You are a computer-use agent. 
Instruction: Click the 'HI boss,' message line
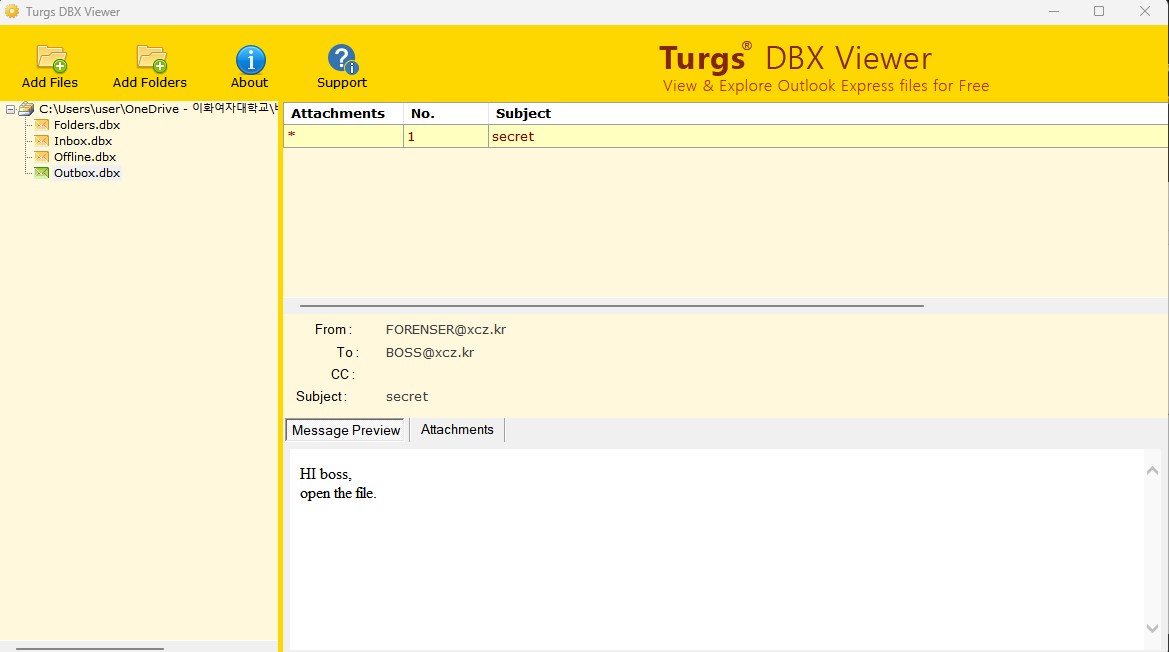326,474
